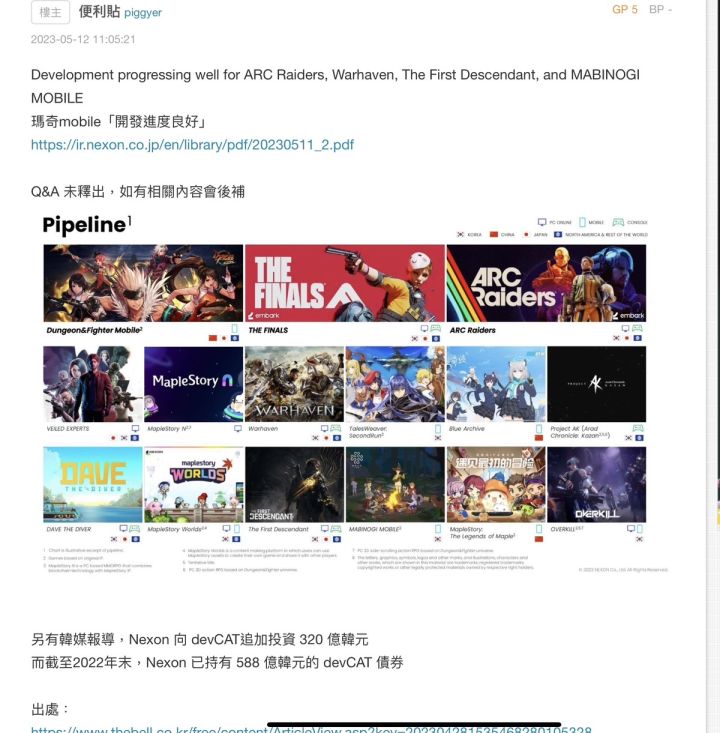Click the Q&A 未釋出 sentence

[138, 192]
